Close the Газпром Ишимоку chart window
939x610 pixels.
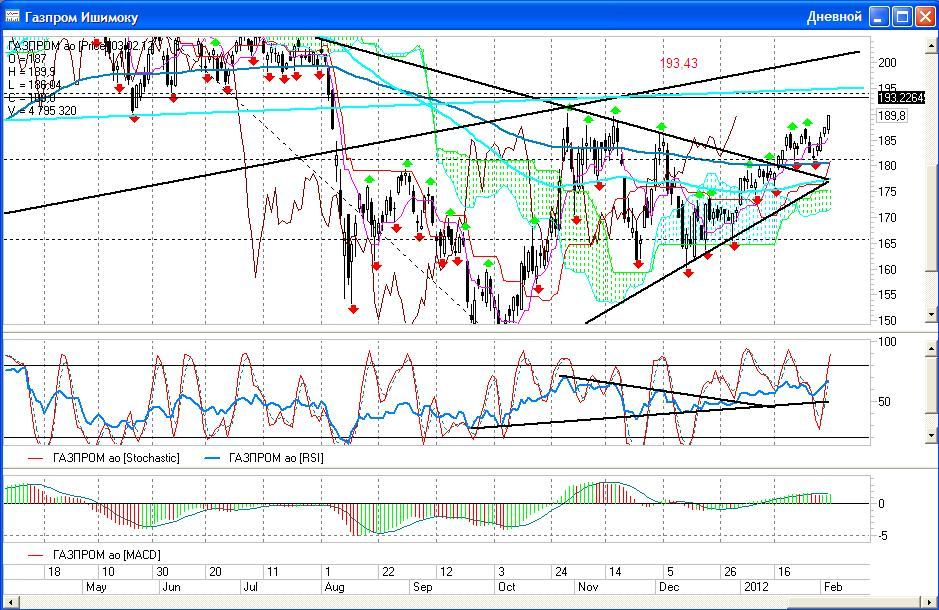click(x=925, y=17)
